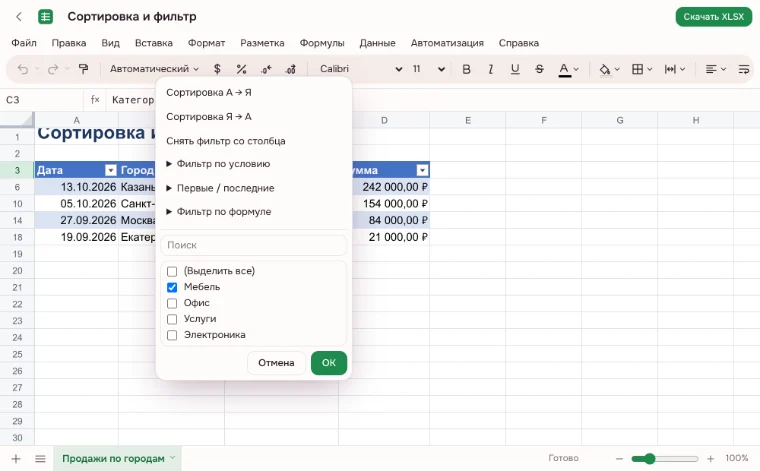The width and height of the screenshot is (760, 471).
Task: Check the Офис checkbox
Action: click(x=172, y=303)
